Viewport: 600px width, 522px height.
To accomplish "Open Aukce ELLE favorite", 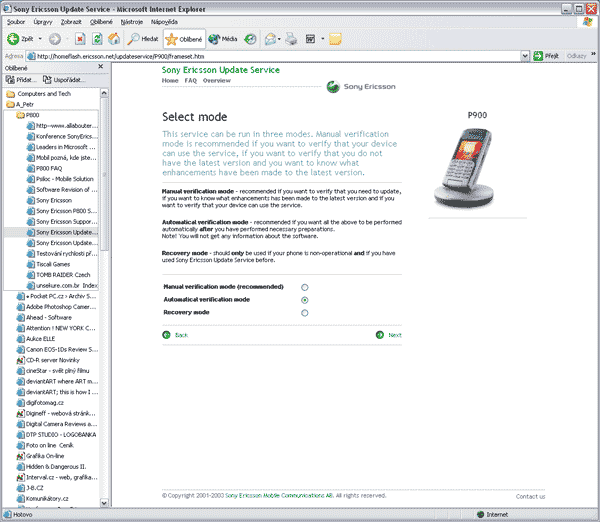I will pos(36,339).
